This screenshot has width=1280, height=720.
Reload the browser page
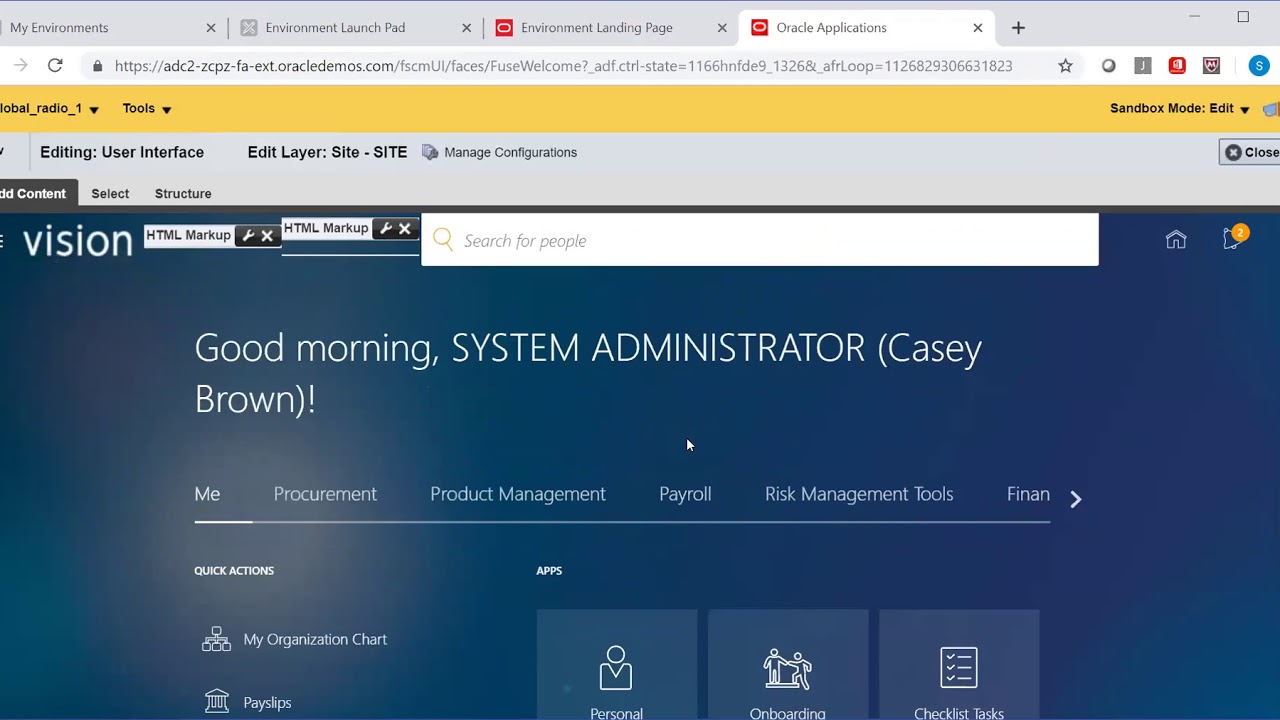coord(55,66)
